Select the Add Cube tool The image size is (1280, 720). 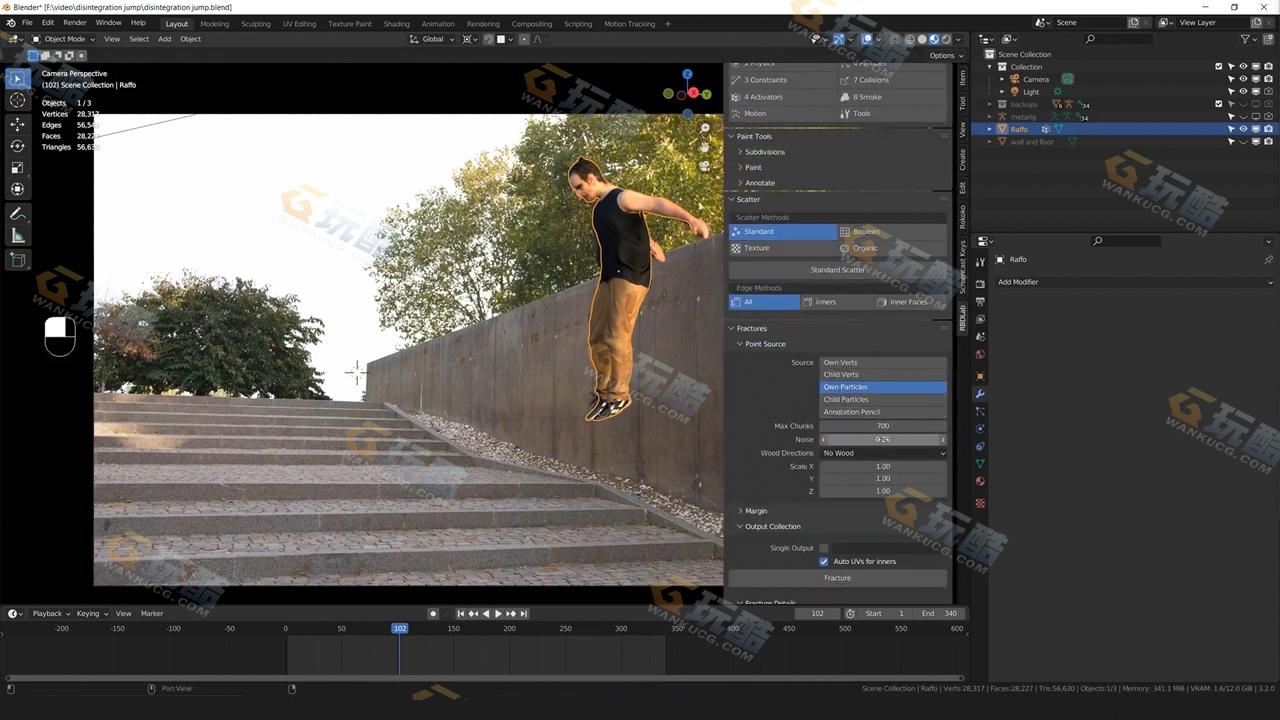[x=17, y=260]
